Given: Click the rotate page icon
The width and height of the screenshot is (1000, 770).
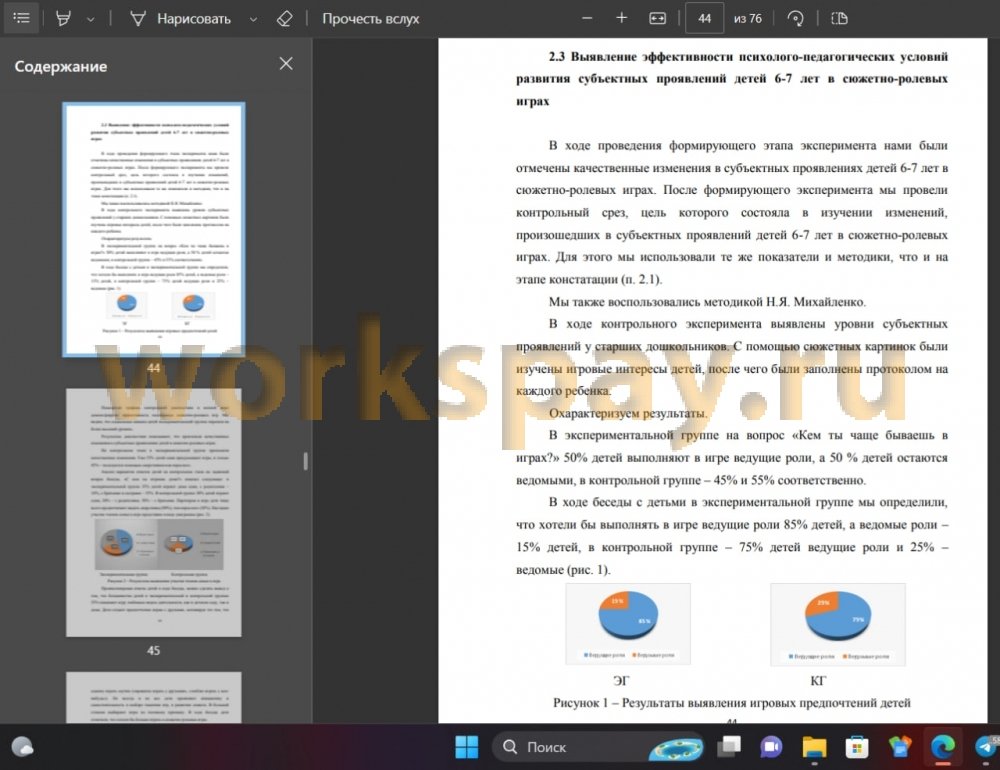Looking at the screenshot, I should [795, 19].
